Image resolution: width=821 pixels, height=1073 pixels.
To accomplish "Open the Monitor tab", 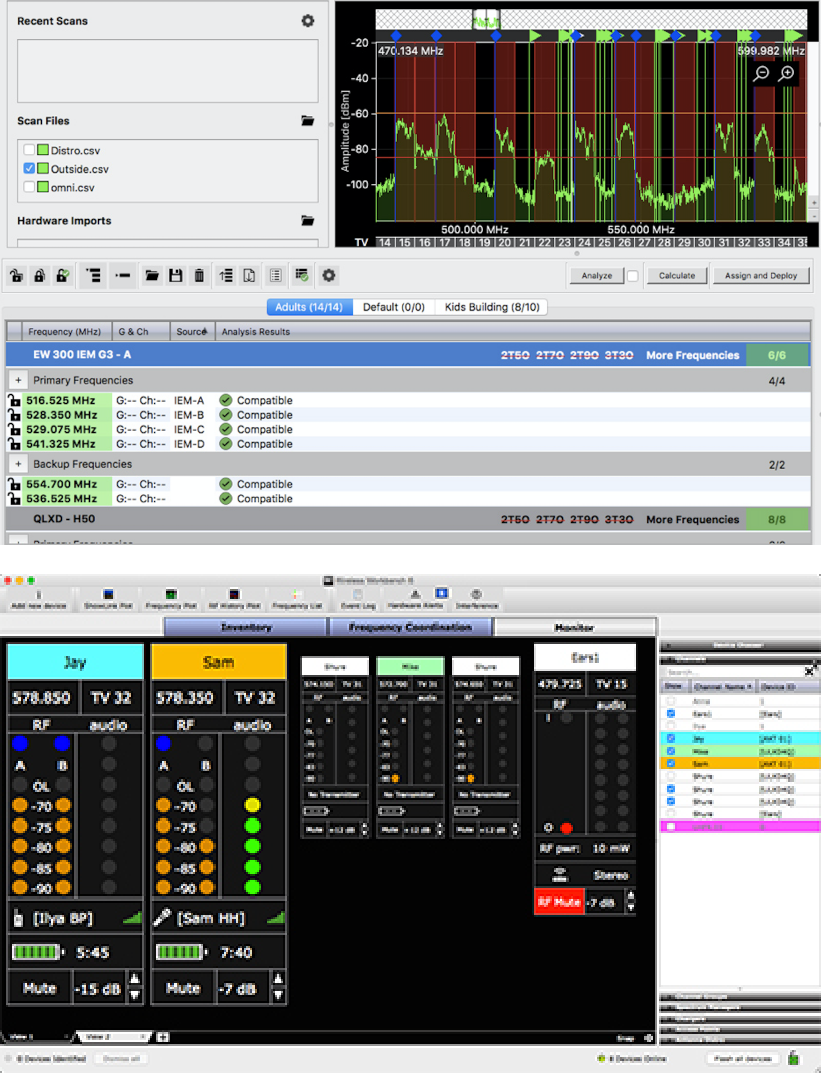I will tap(575, 627).
